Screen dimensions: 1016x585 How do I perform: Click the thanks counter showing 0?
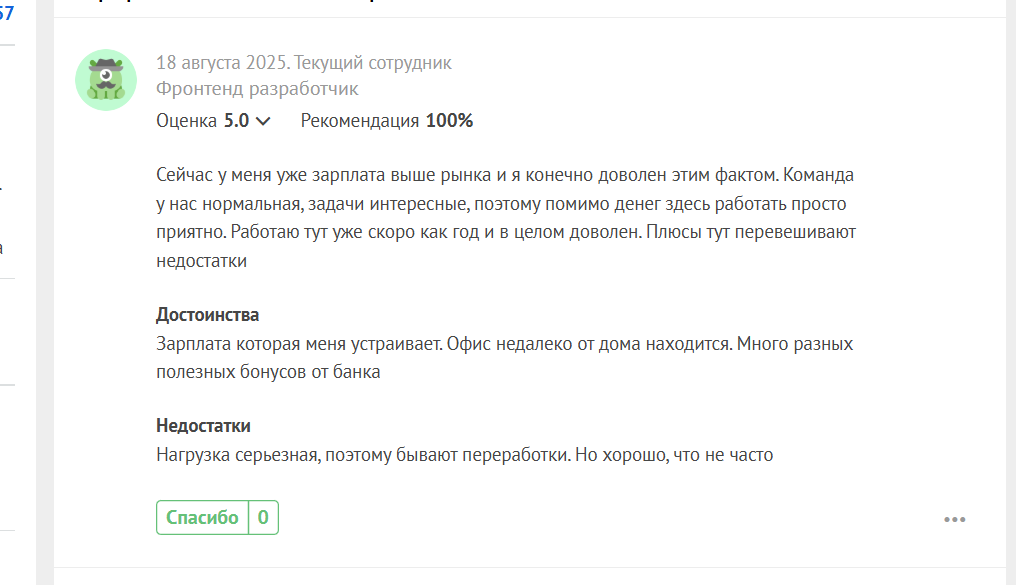(x=263, y=518)
